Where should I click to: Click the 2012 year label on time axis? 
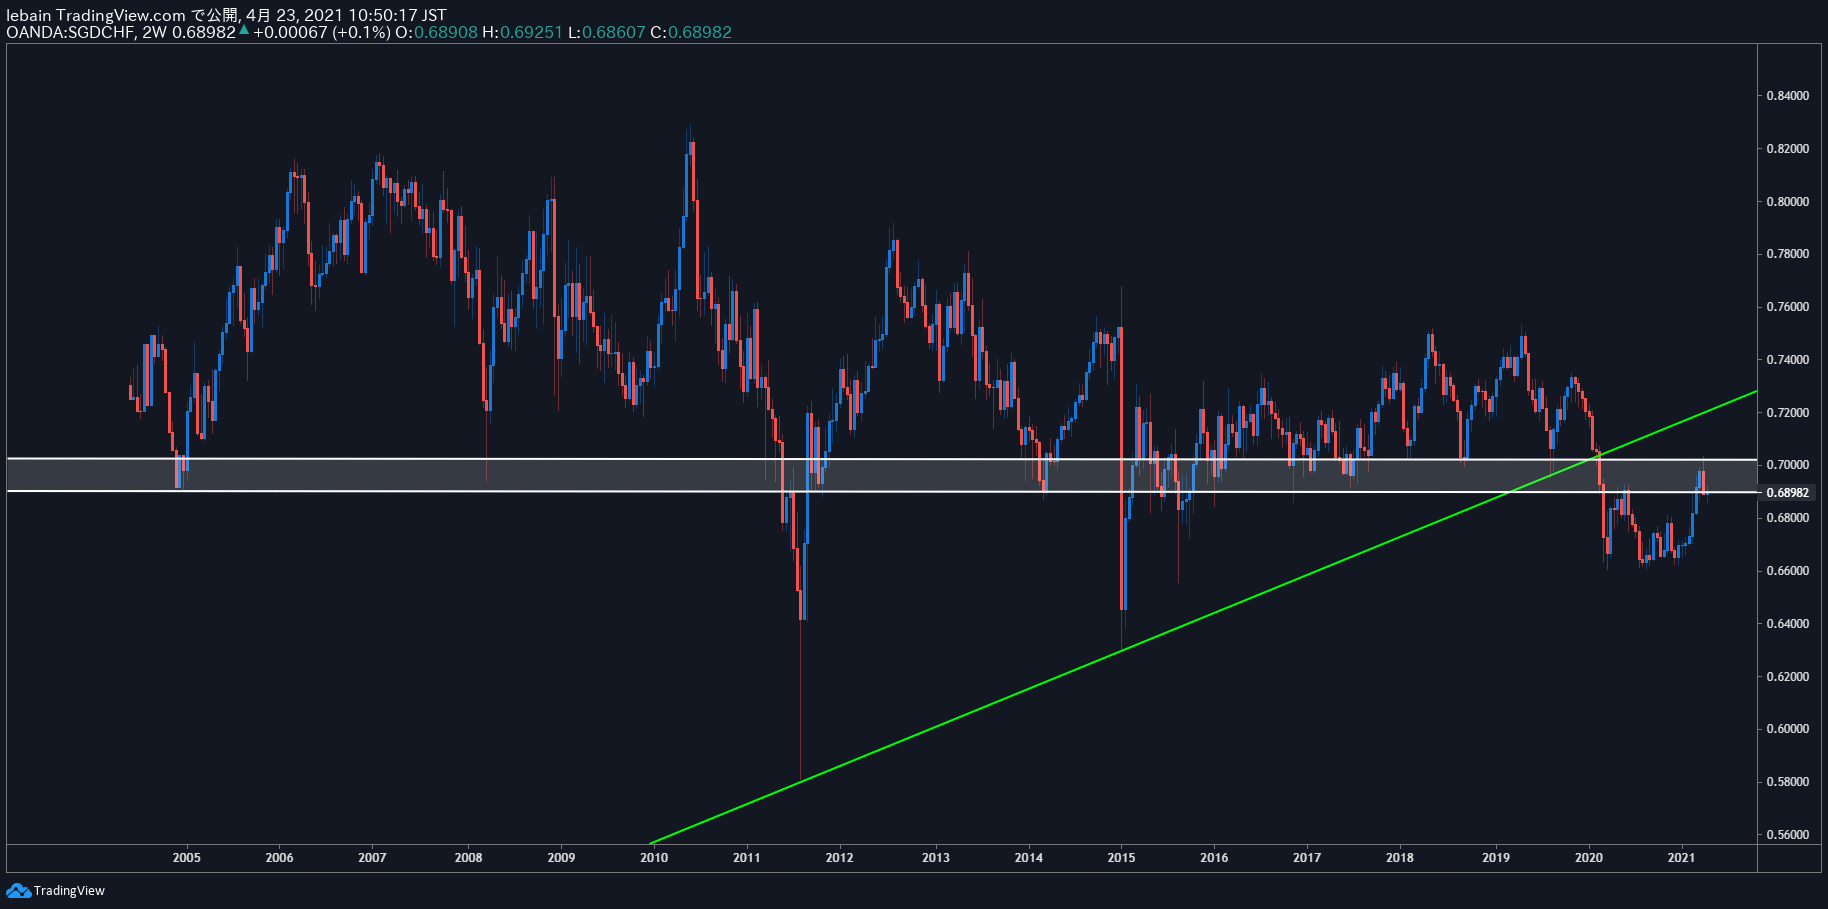click(840, 857)
